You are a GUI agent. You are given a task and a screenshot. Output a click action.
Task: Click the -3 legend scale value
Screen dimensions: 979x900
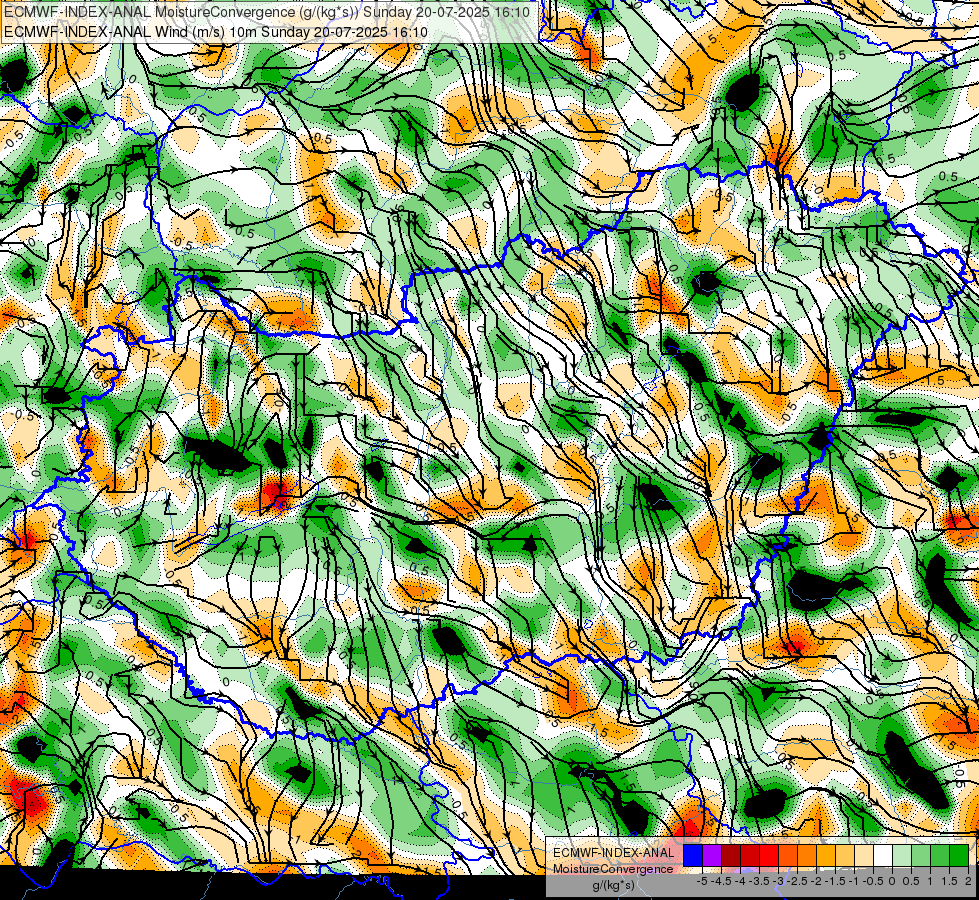[779, 881]
